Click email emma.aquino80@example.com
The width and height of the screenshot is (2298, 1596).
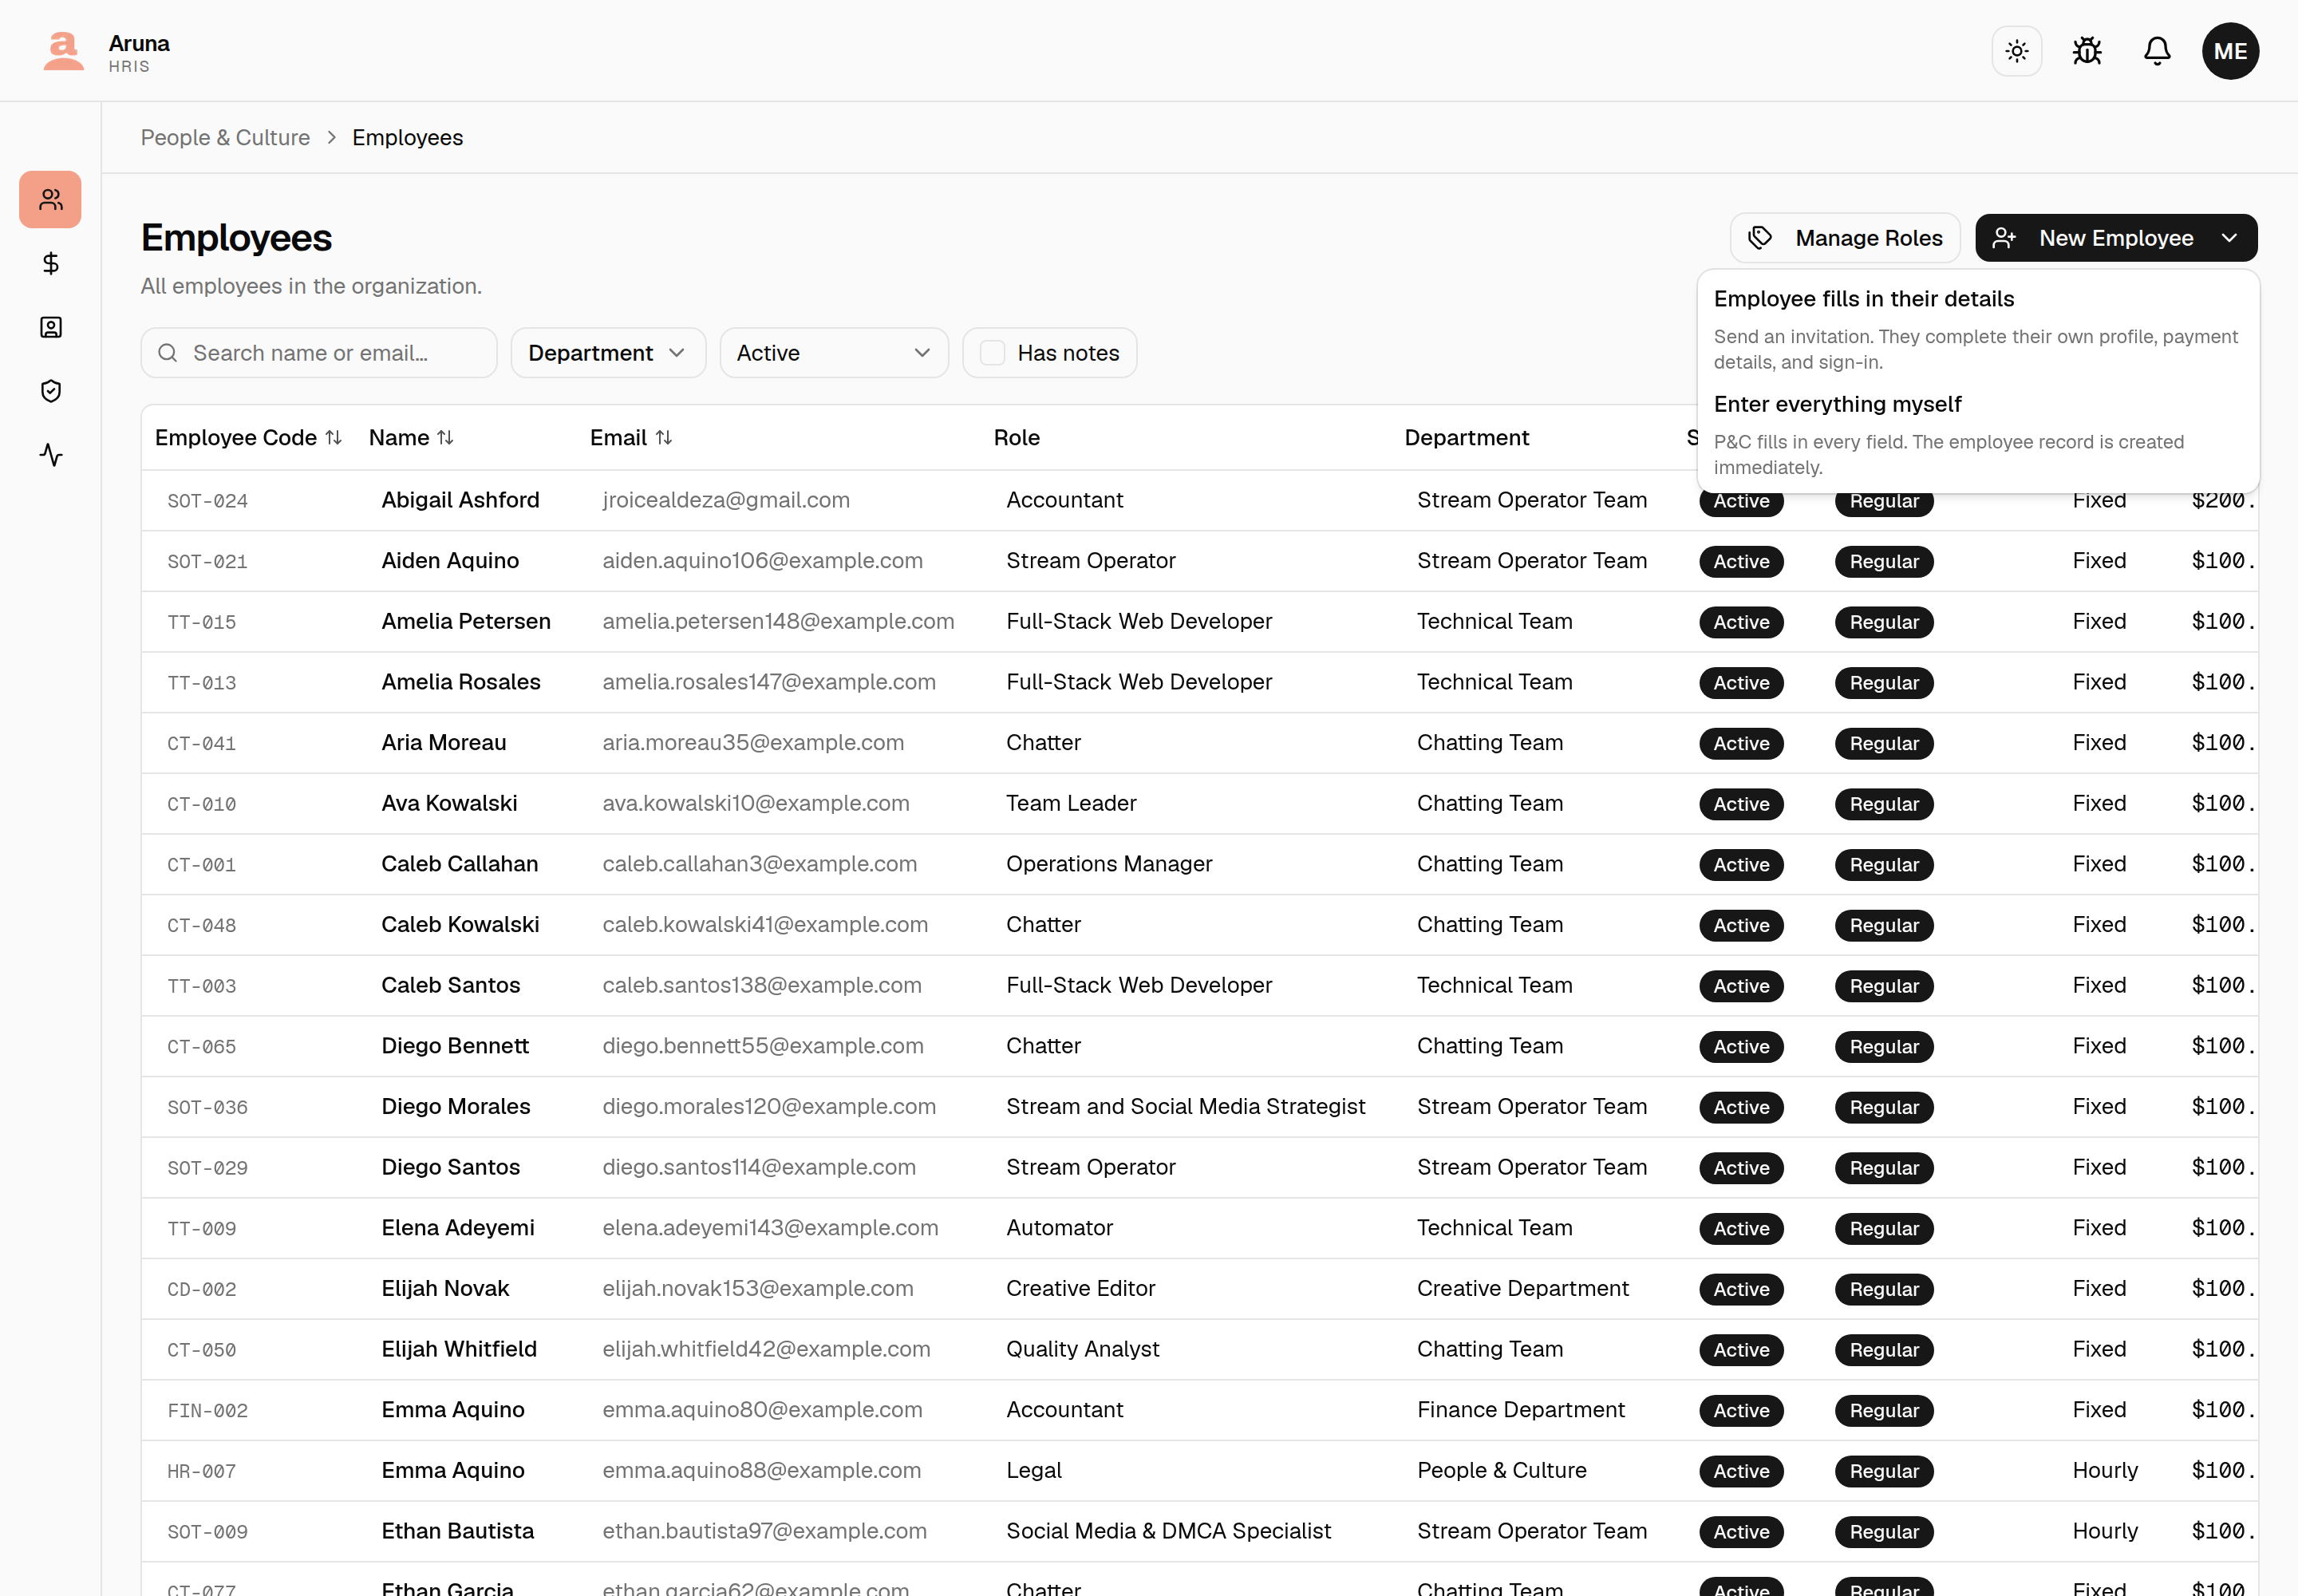click(762, 1410)
